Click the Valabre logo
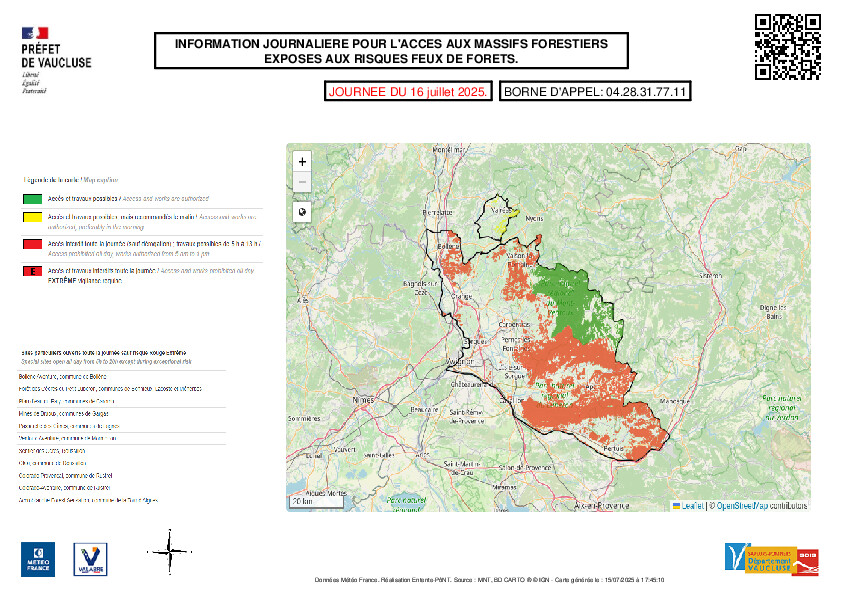The width and height of the screenshot is (842, 595). [x=90, y=559]
